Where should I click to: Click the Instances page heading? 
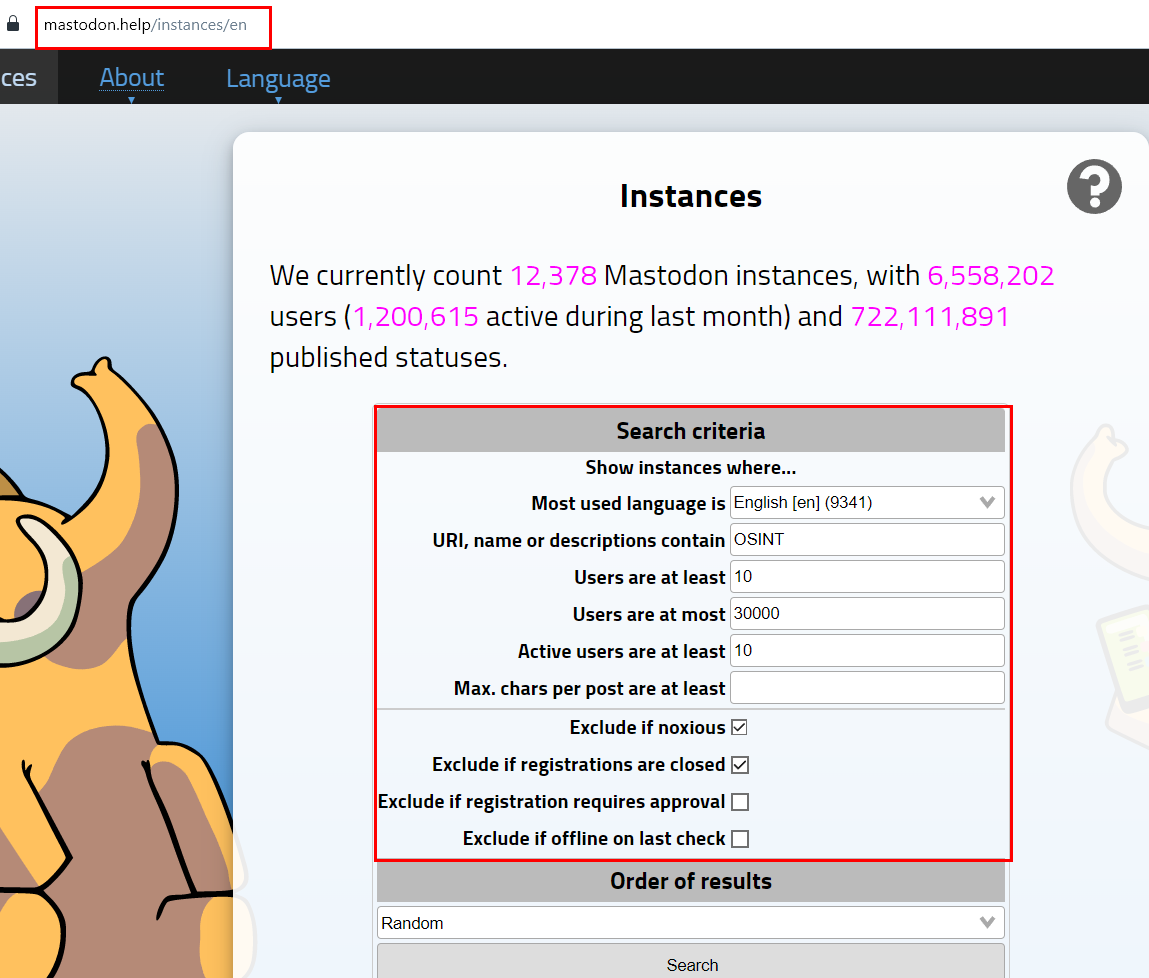690,196
